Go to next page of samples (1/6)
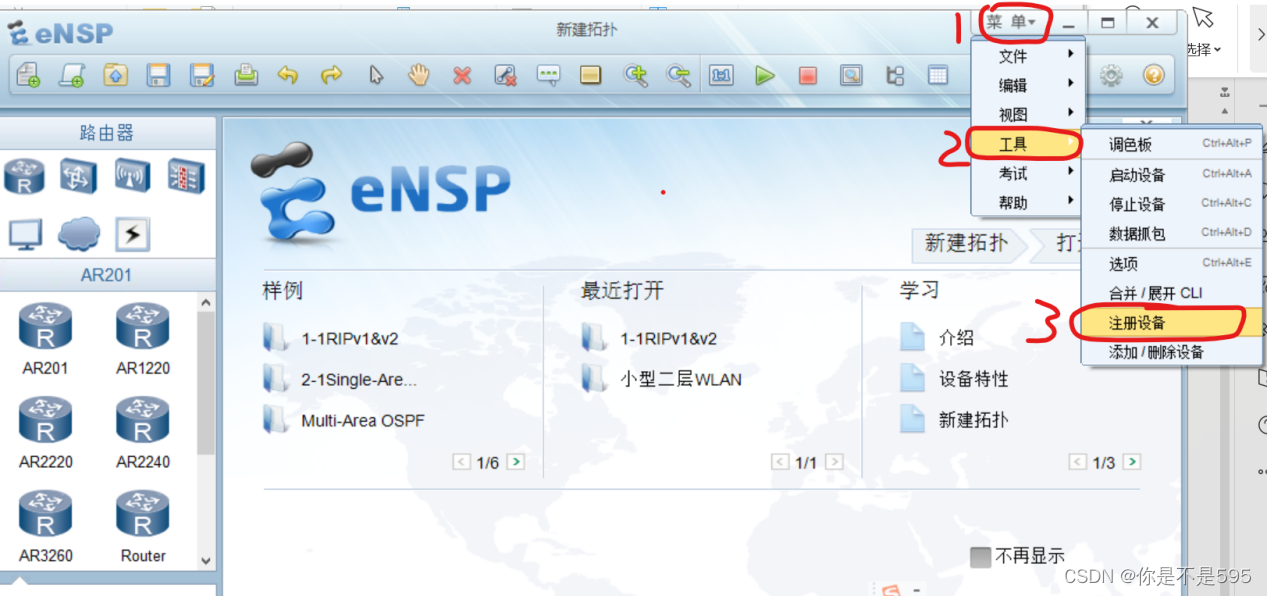The width and height of the screenshot is (1267, 596). click(x=515, y=462)
